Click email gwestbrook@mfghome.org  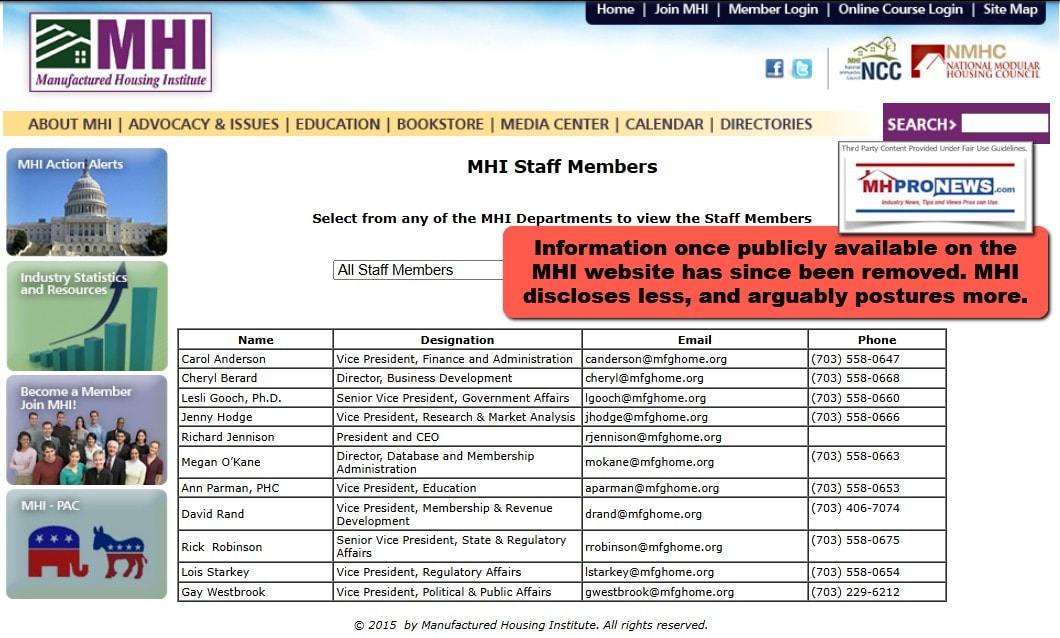pos(659,592)
